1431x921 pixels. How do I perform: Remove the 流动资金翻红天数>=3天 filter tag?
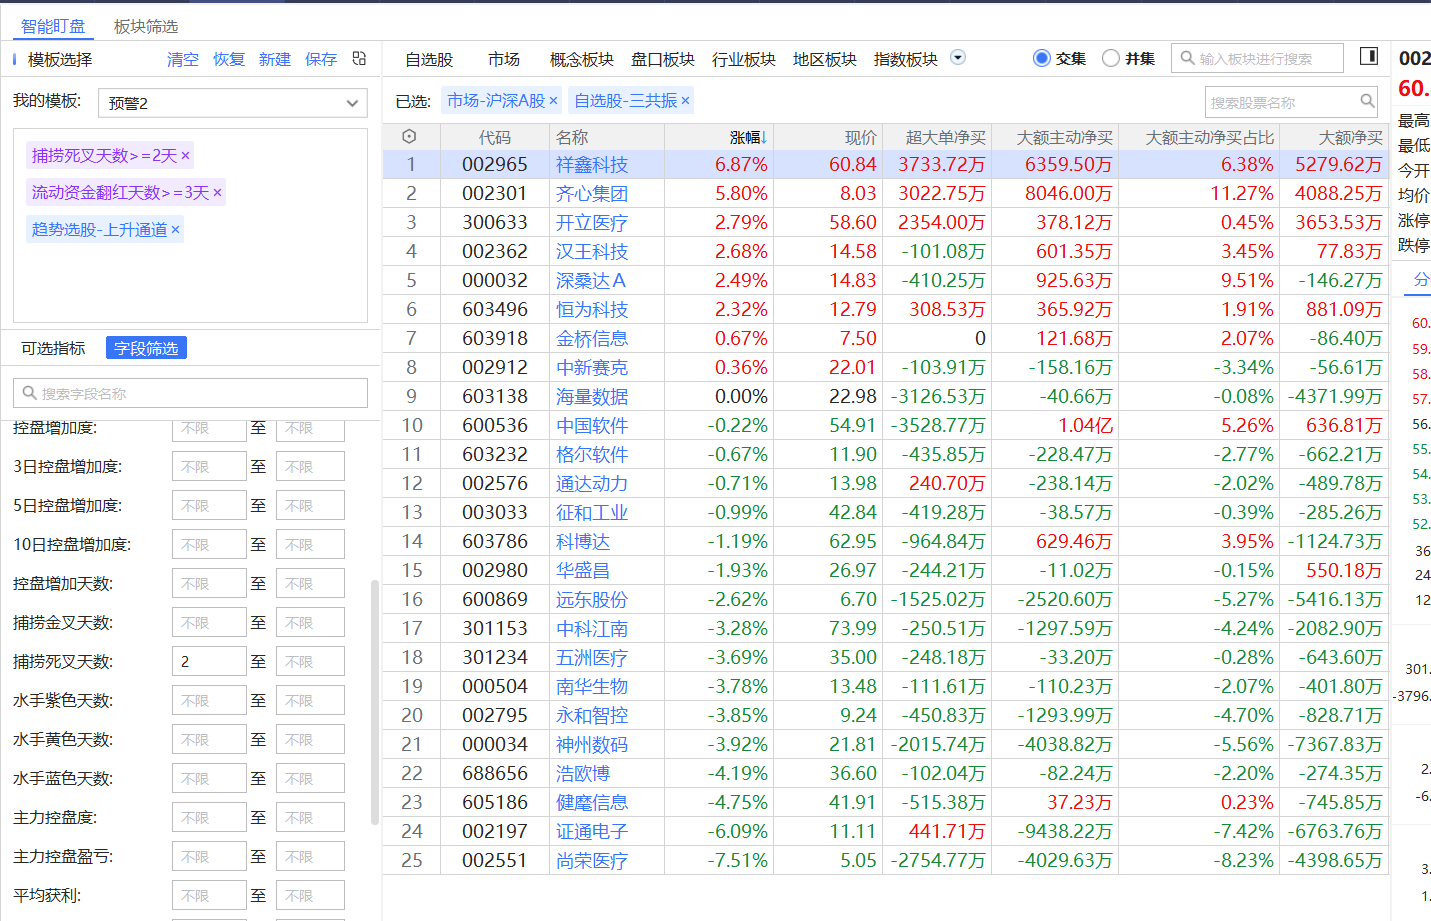217,193
